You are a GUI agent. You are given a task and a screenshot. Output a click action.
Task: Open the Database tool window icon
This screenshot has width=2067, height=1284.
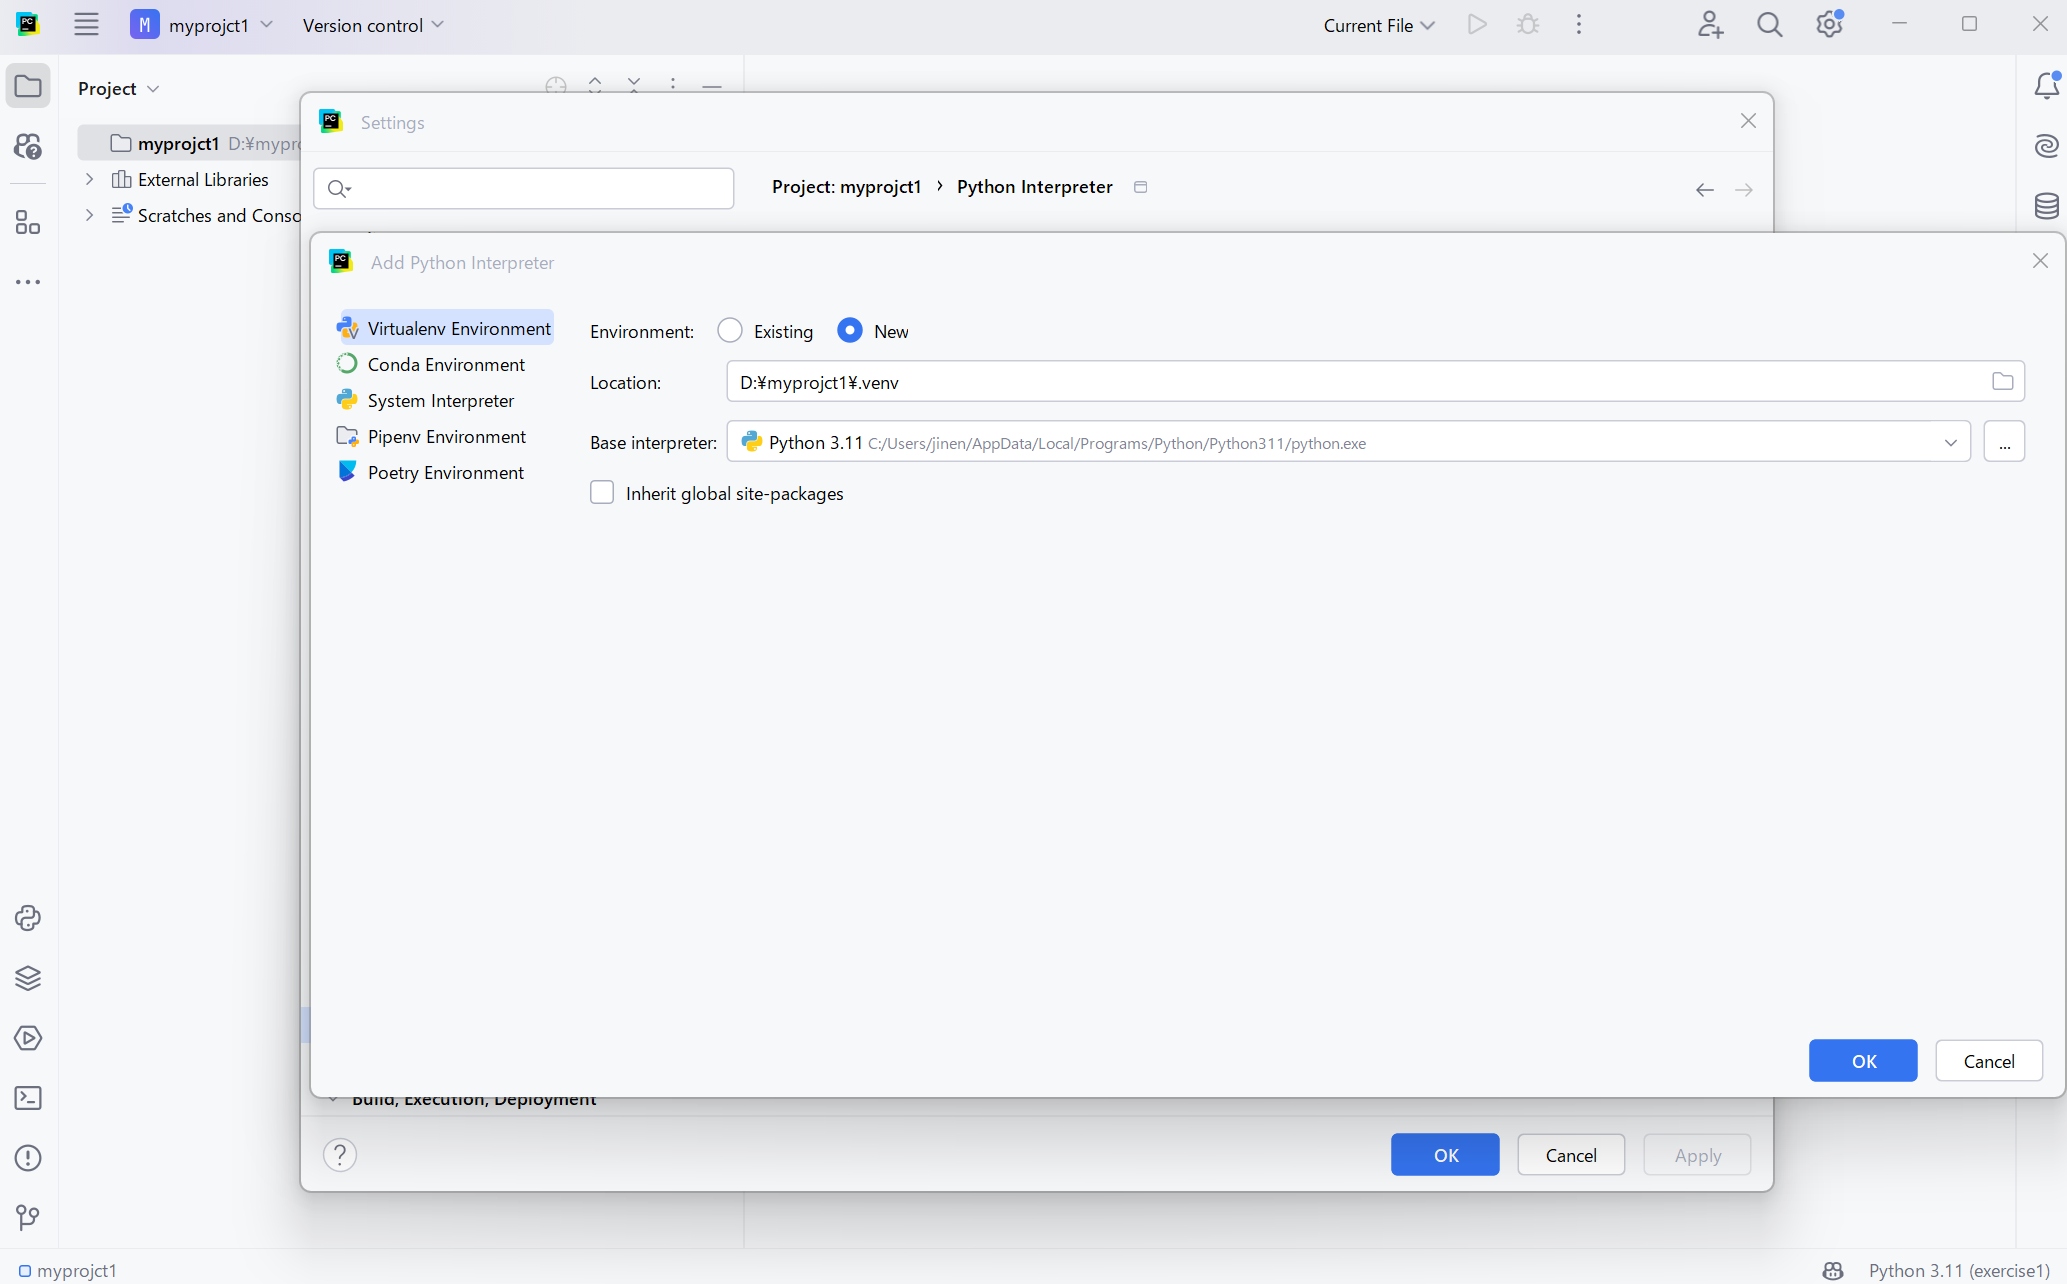[x=2046, y=206]
